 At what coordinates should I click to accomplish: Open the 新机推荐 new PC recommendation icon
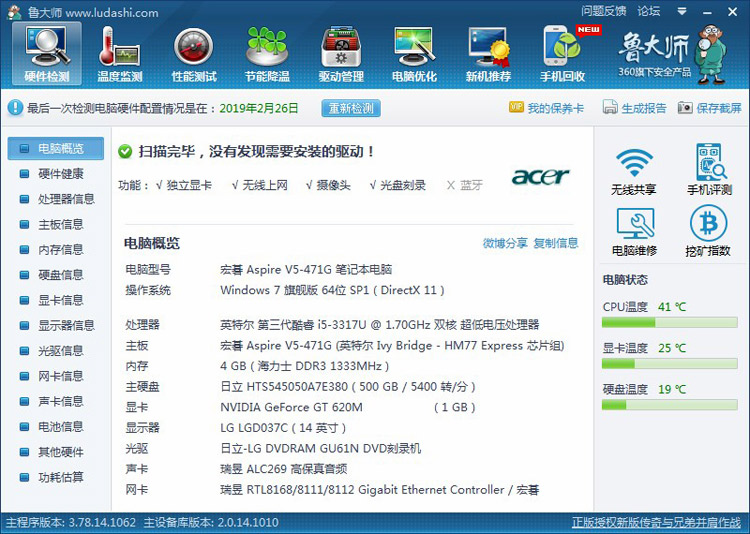coord(488,52)
